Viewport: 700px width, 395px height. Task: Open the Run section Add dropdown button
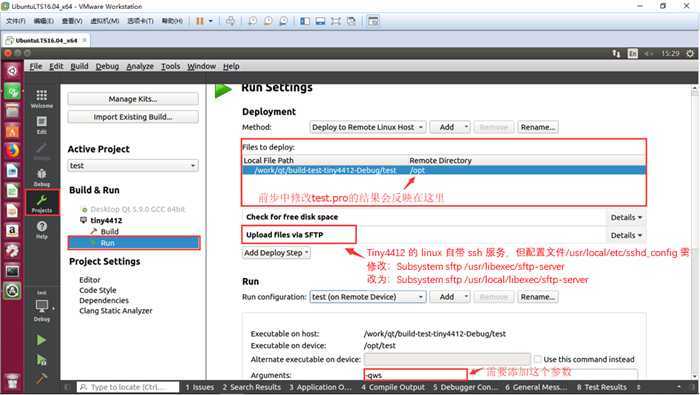click(x=450, y=297)
